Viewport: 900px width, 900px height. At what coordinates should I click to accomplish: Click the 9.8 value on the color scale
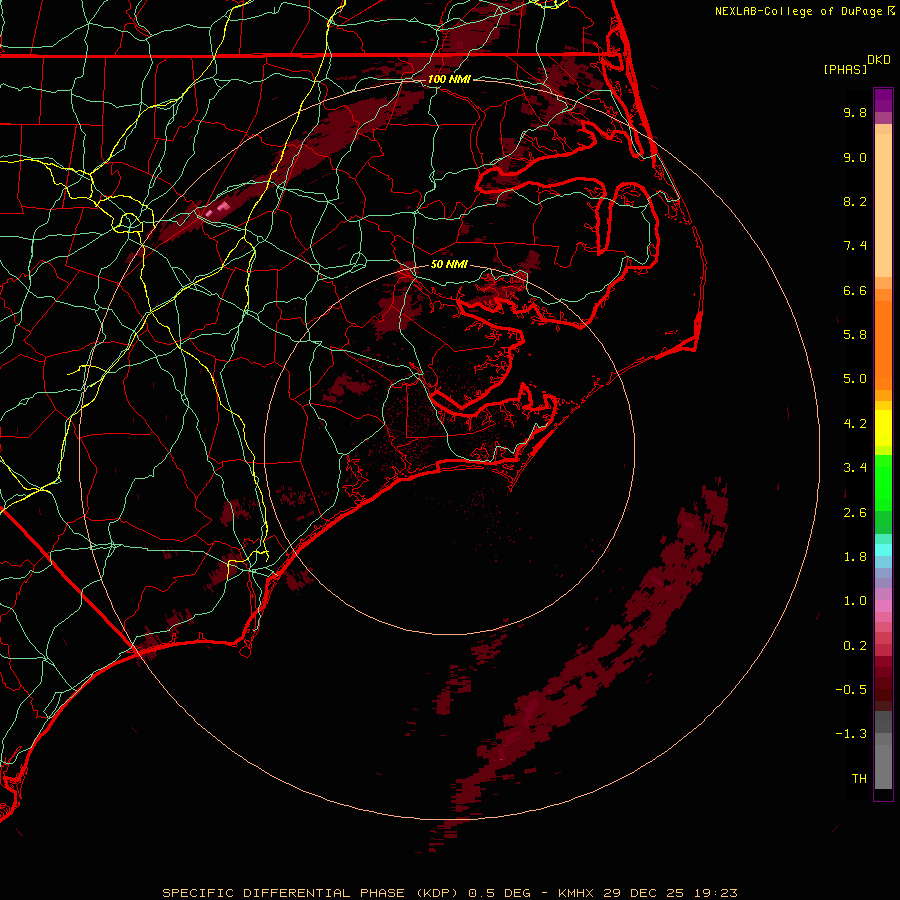(x=855, y=112)
